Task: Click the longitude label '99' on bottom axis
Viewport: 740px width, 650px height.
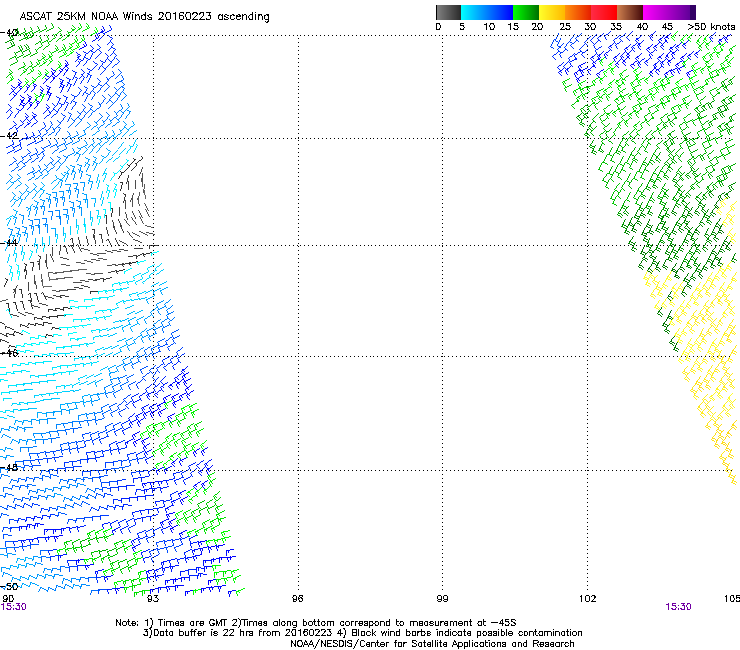Action: 442,599
